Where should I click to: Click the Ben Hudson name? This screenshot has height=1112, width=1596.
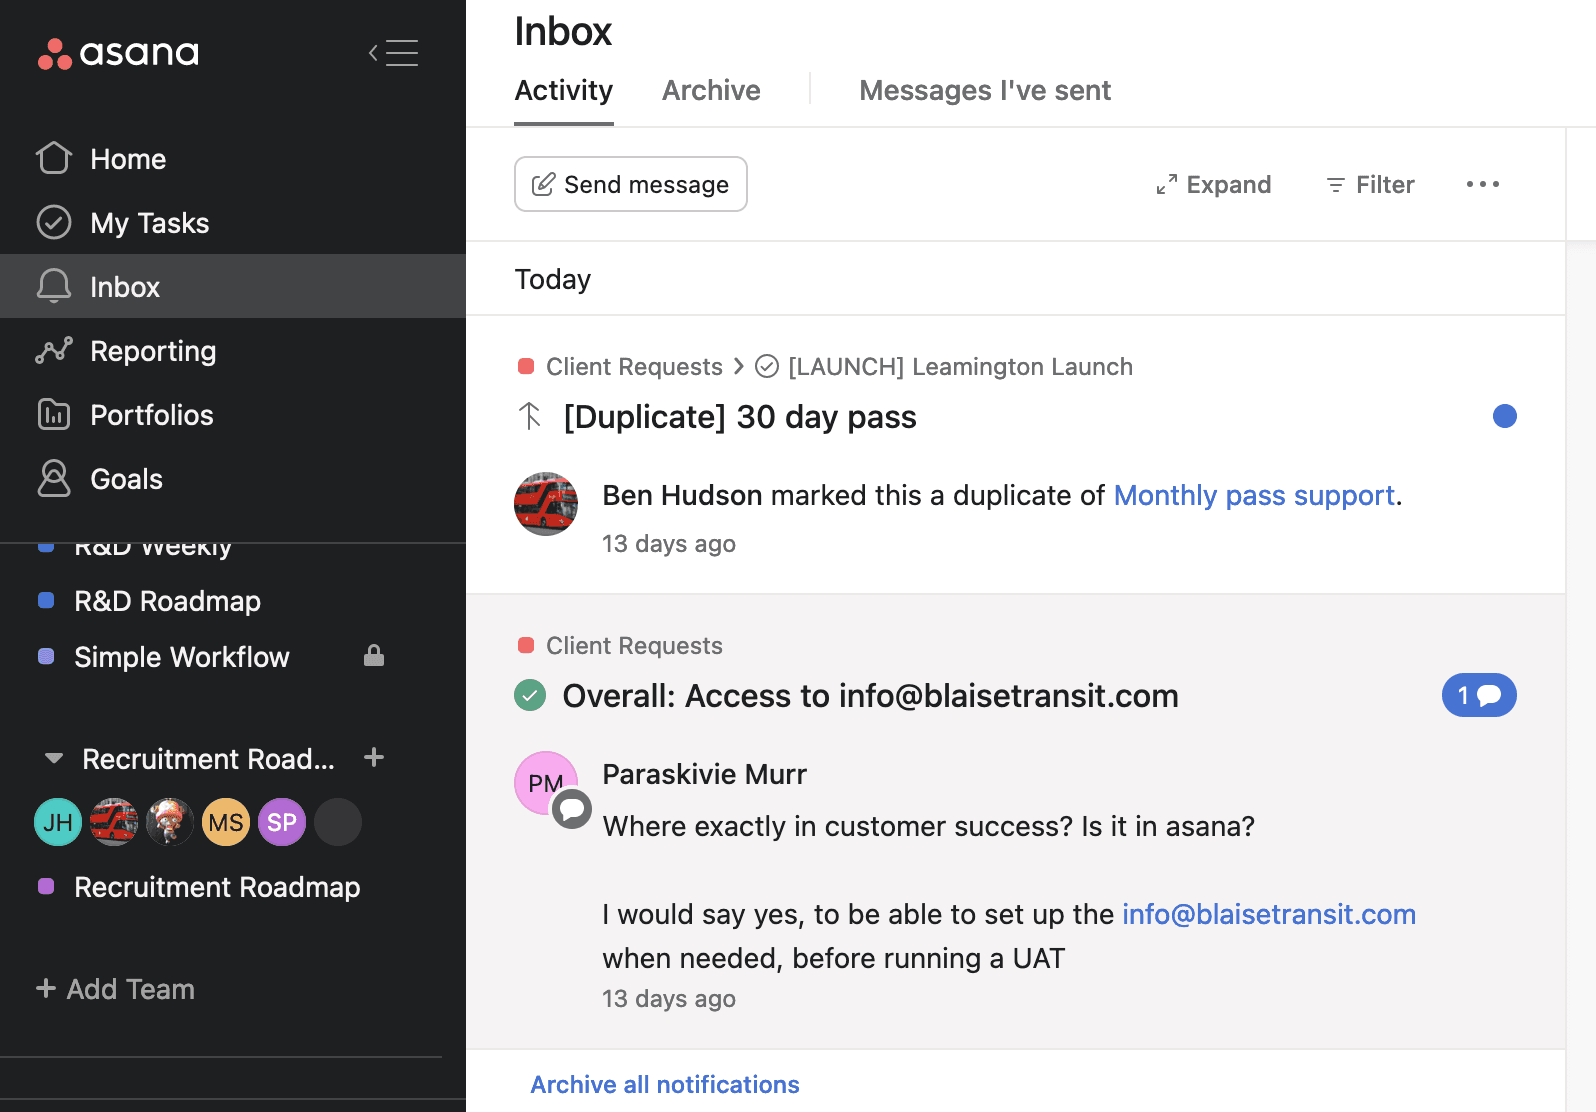pyautogui.click(x=682, y=495)
